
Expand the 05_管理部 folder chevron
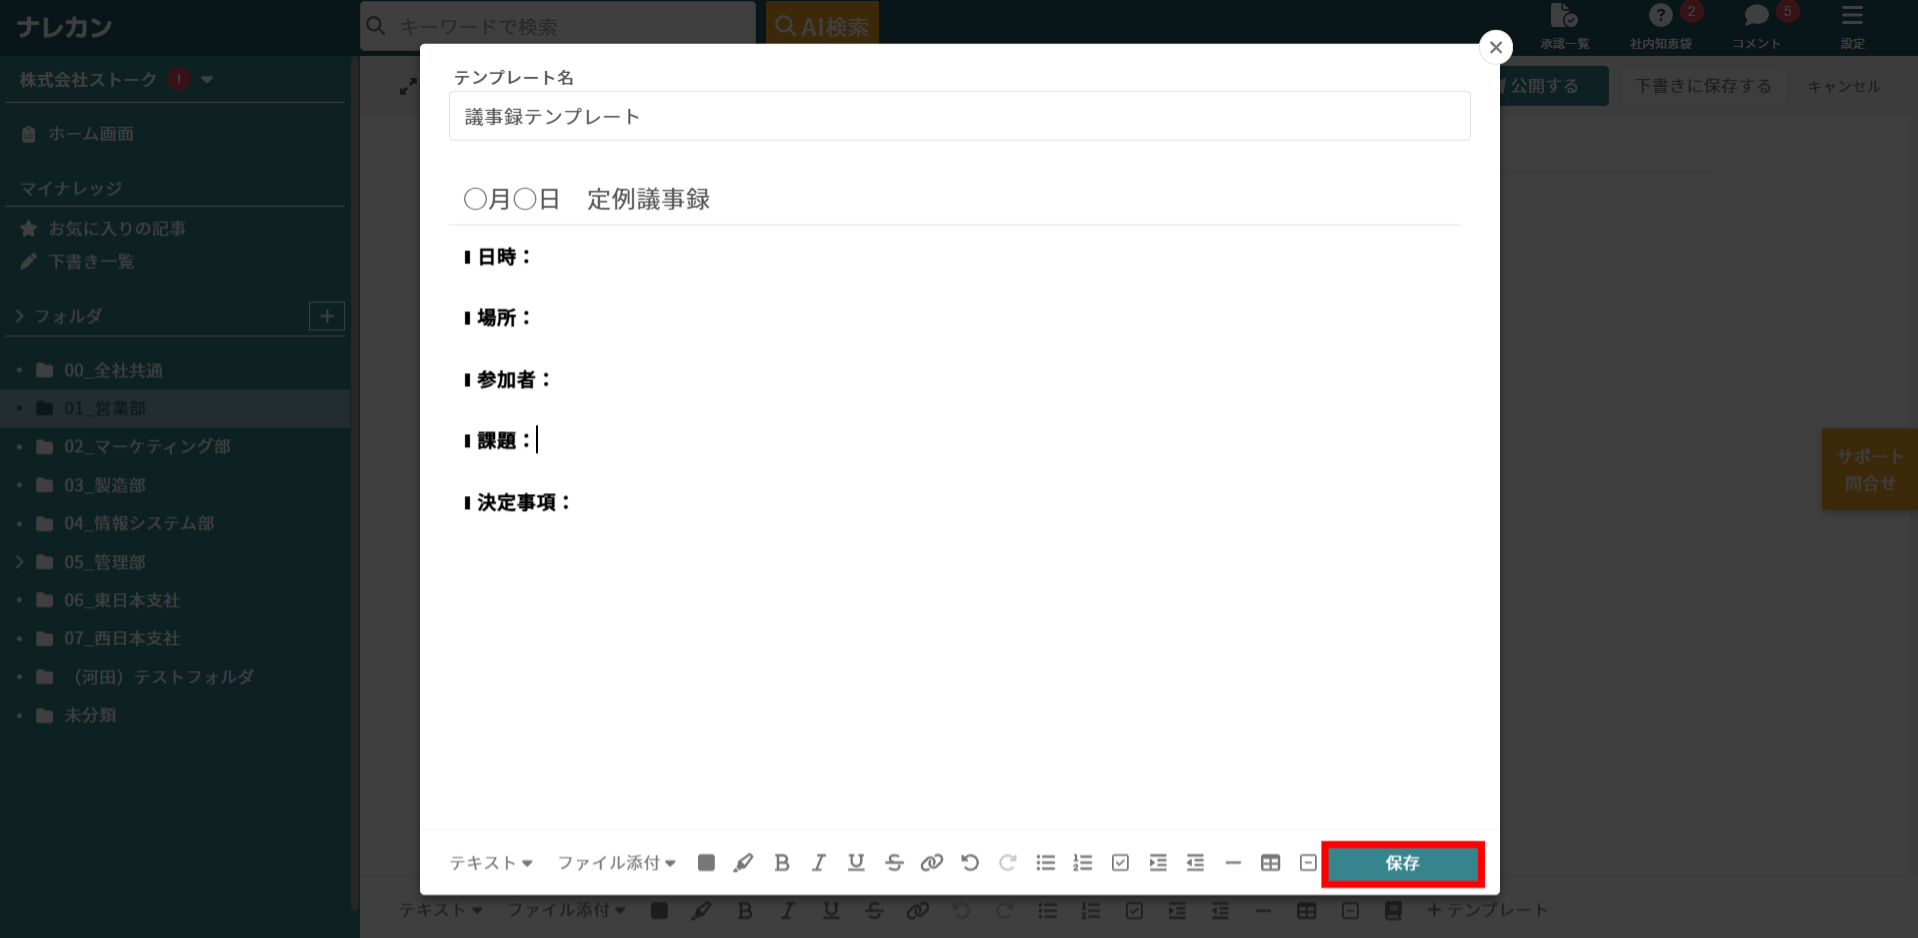pyautogui.click(x=20, y=562)
